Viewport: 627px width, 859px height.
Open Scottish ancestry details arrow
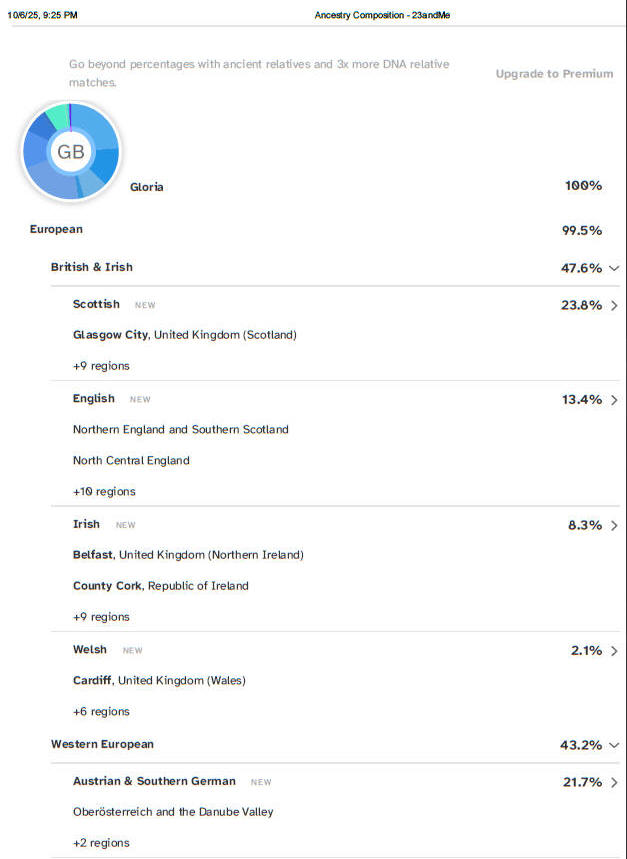pyautogui.click(x=613, y=305)
